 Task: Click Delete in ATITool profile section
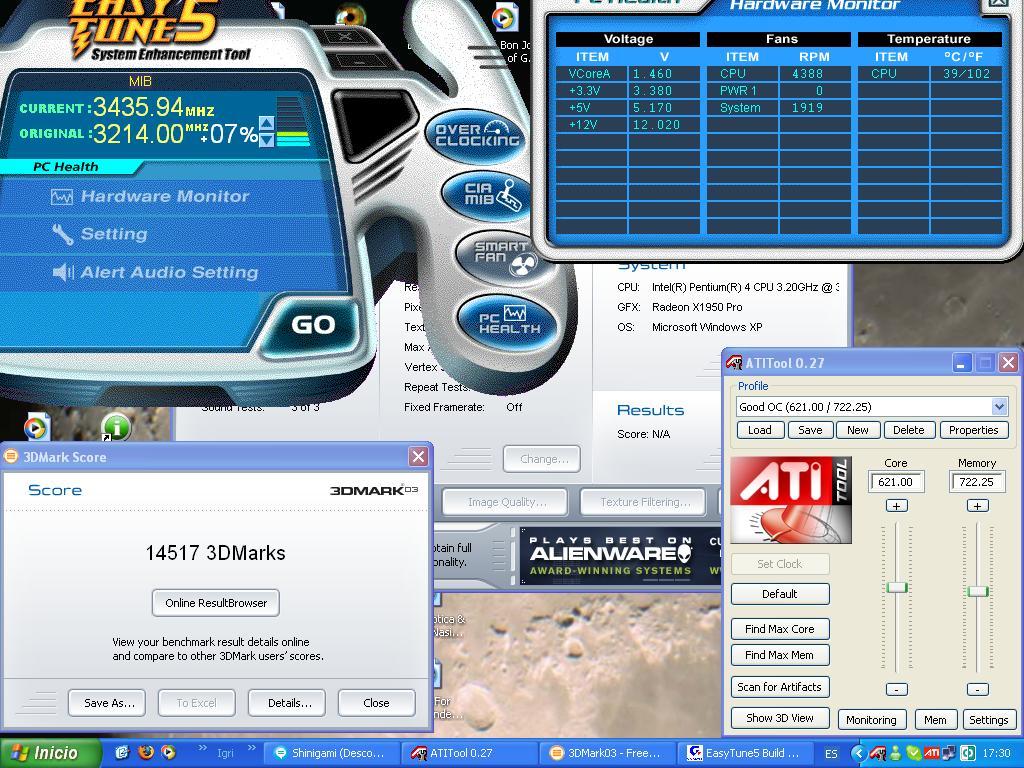(x=908, y=430)
